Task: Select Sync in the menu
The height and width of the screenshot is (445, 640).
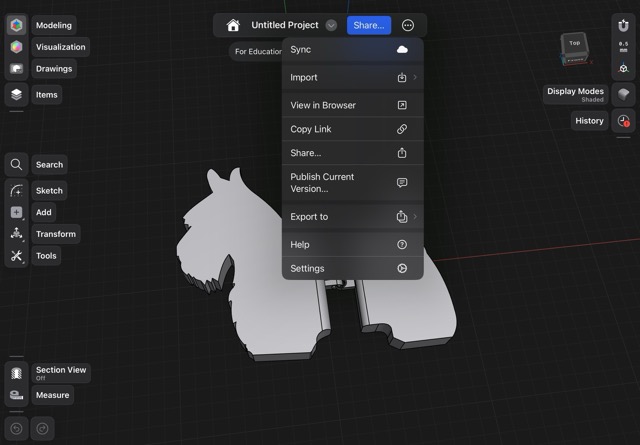Action: pyautogui.click(x=353, y=50)
